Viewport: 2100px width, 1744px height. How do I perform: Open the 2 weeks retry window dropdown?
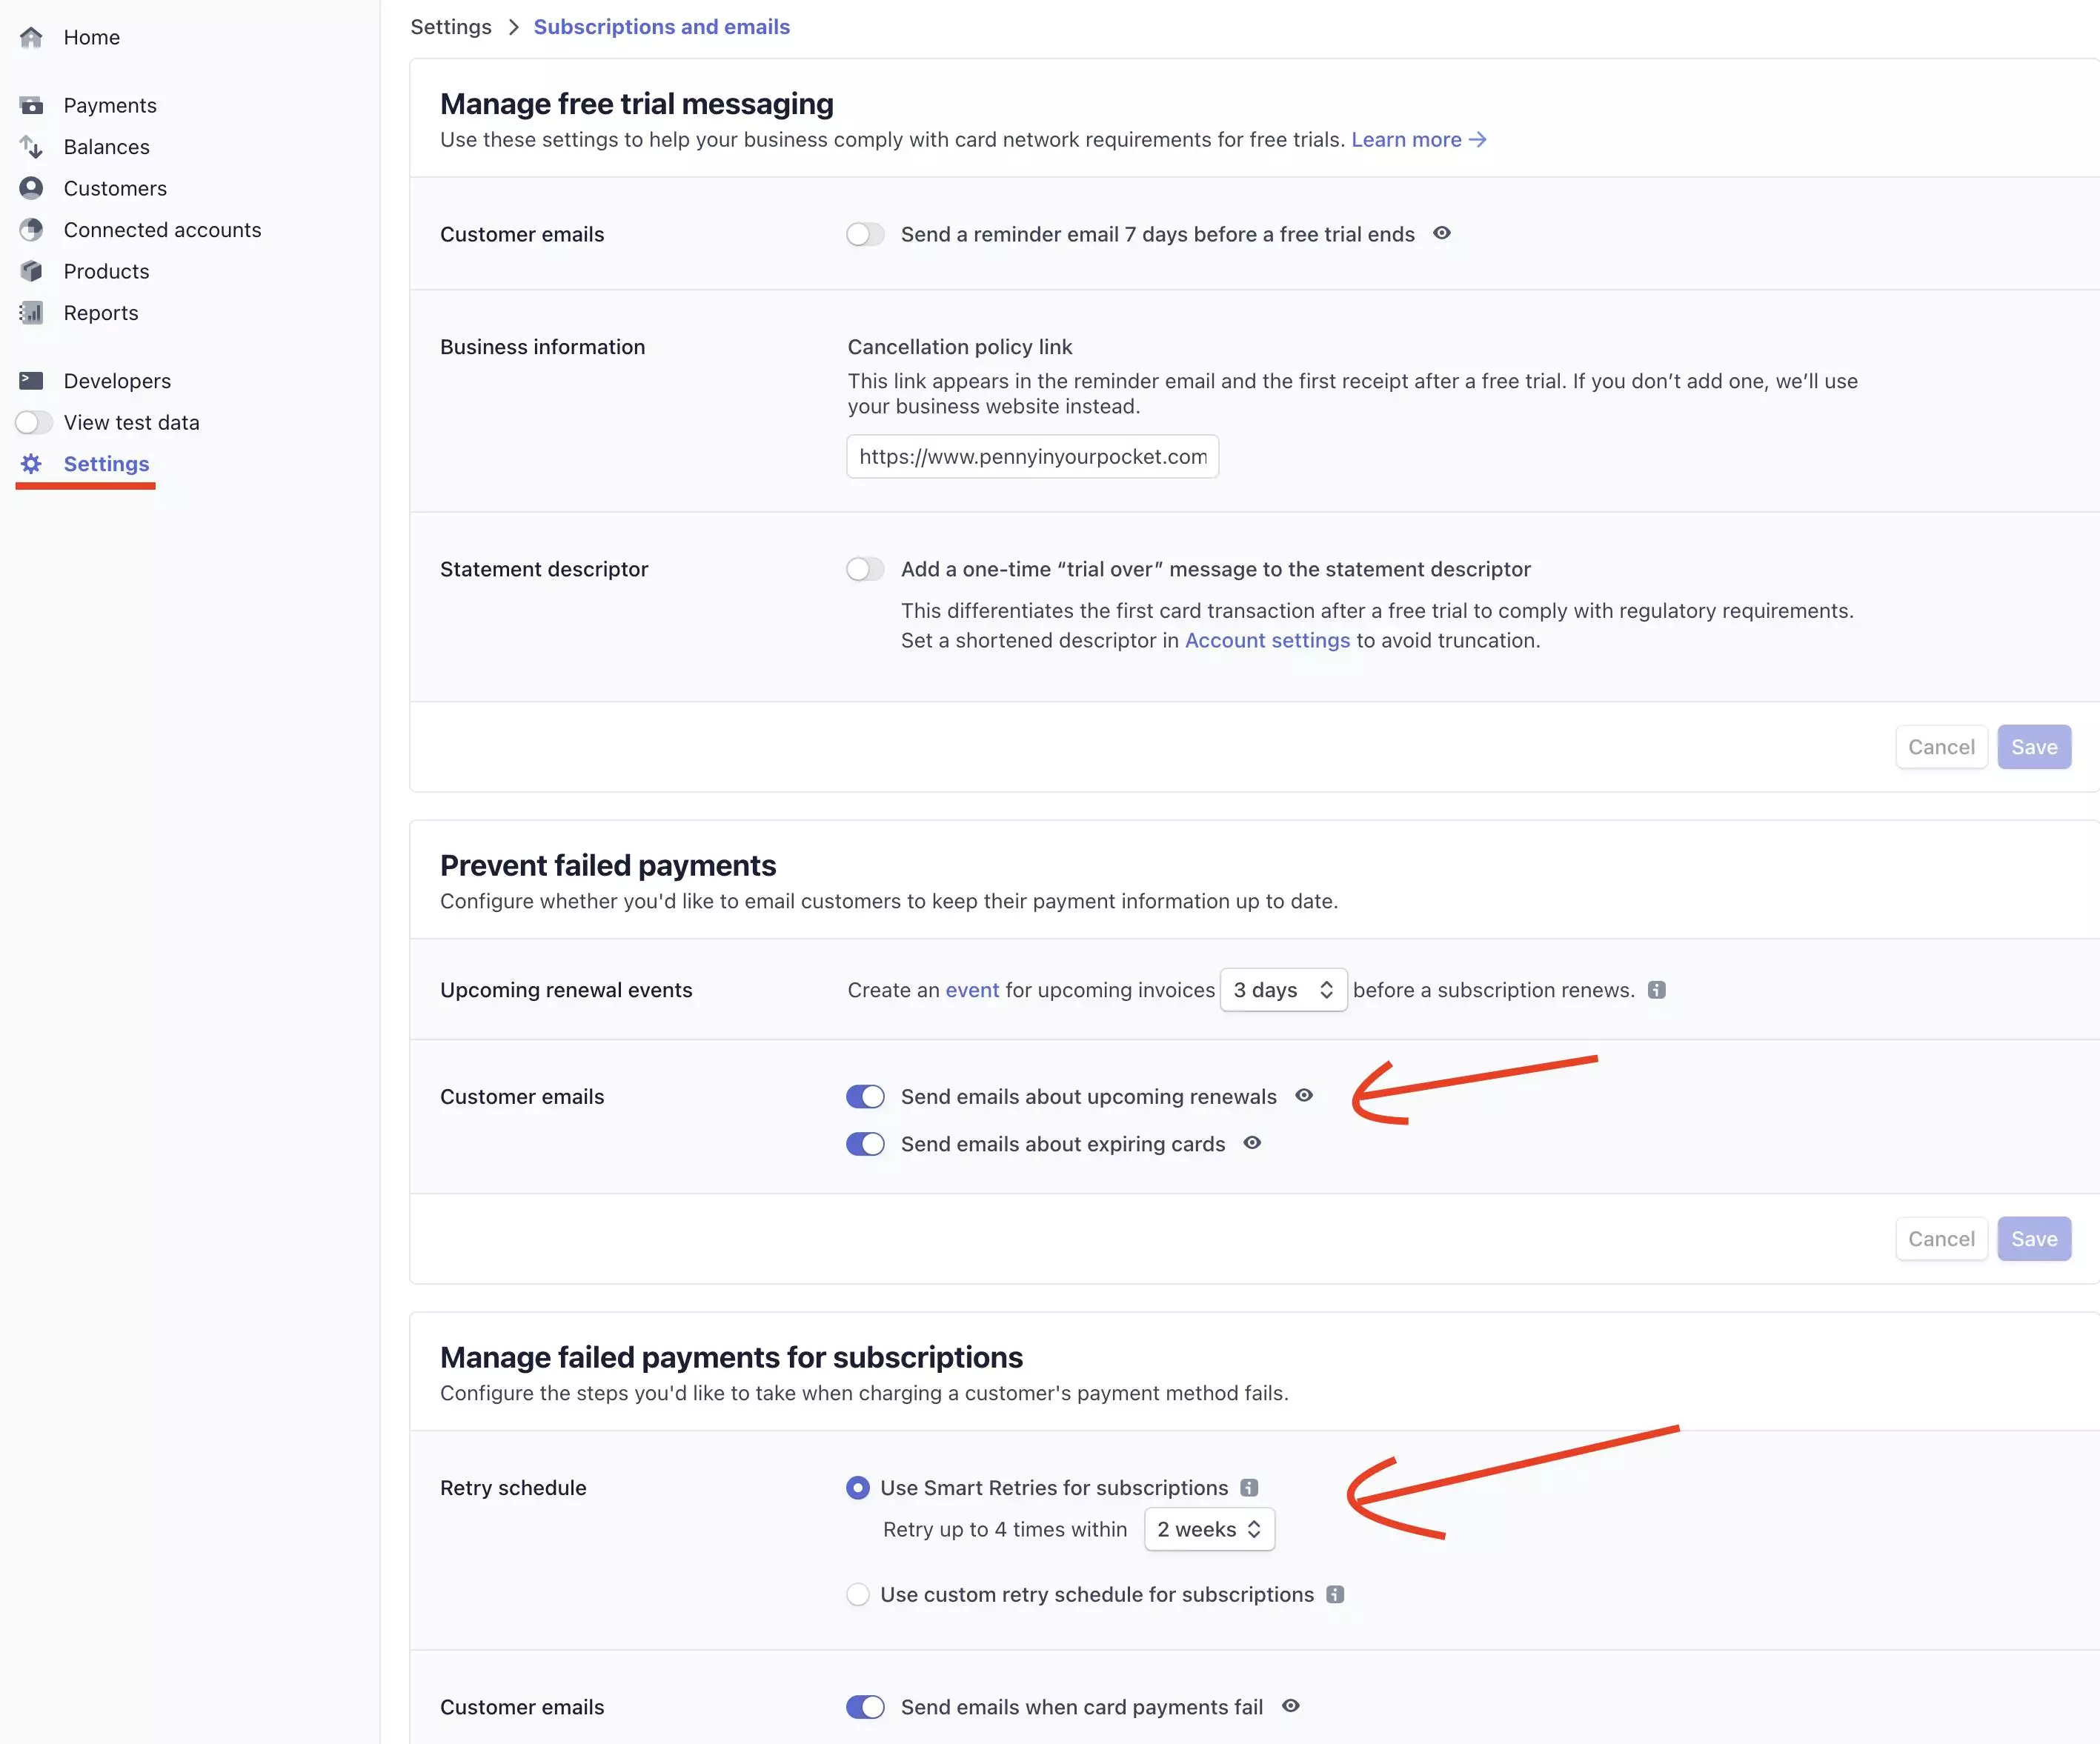pyautogui.click(x=1208, y=1529)
